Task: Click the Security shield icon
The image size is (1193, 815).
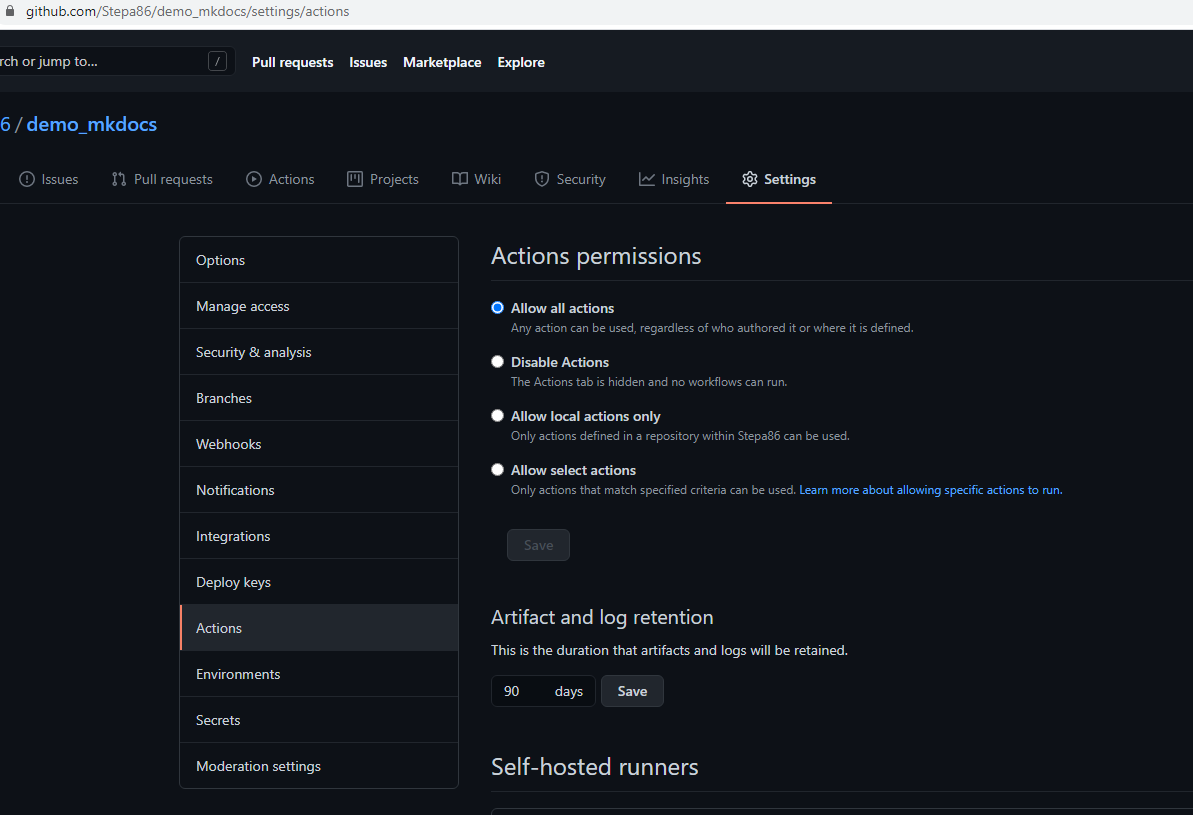Action: pos(542,179)
